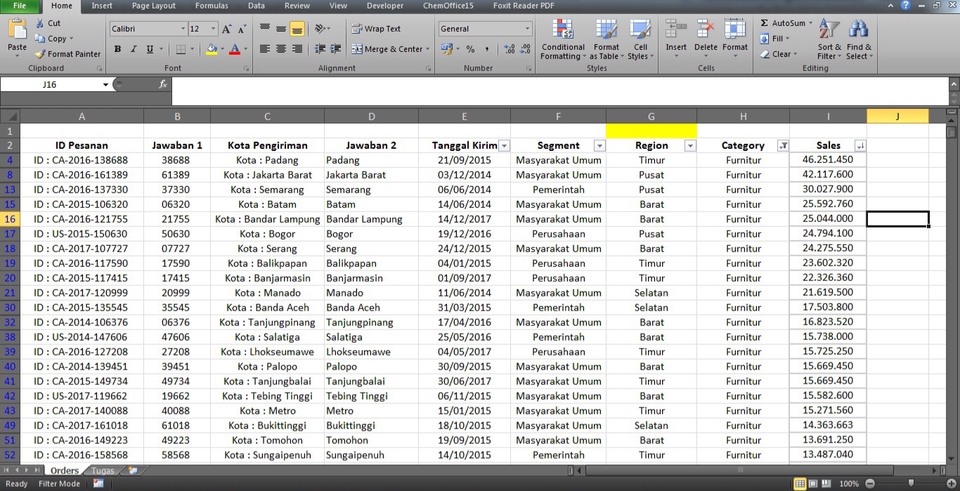Switch to the Tugas sheet tab
The height and width of the screenshot is (491, 960).
point(103,471)
